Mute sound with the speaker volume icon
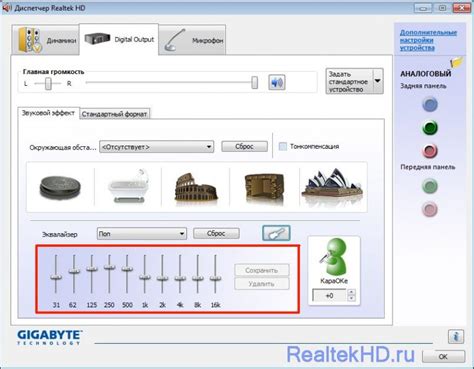 click(x=277, y=82)
